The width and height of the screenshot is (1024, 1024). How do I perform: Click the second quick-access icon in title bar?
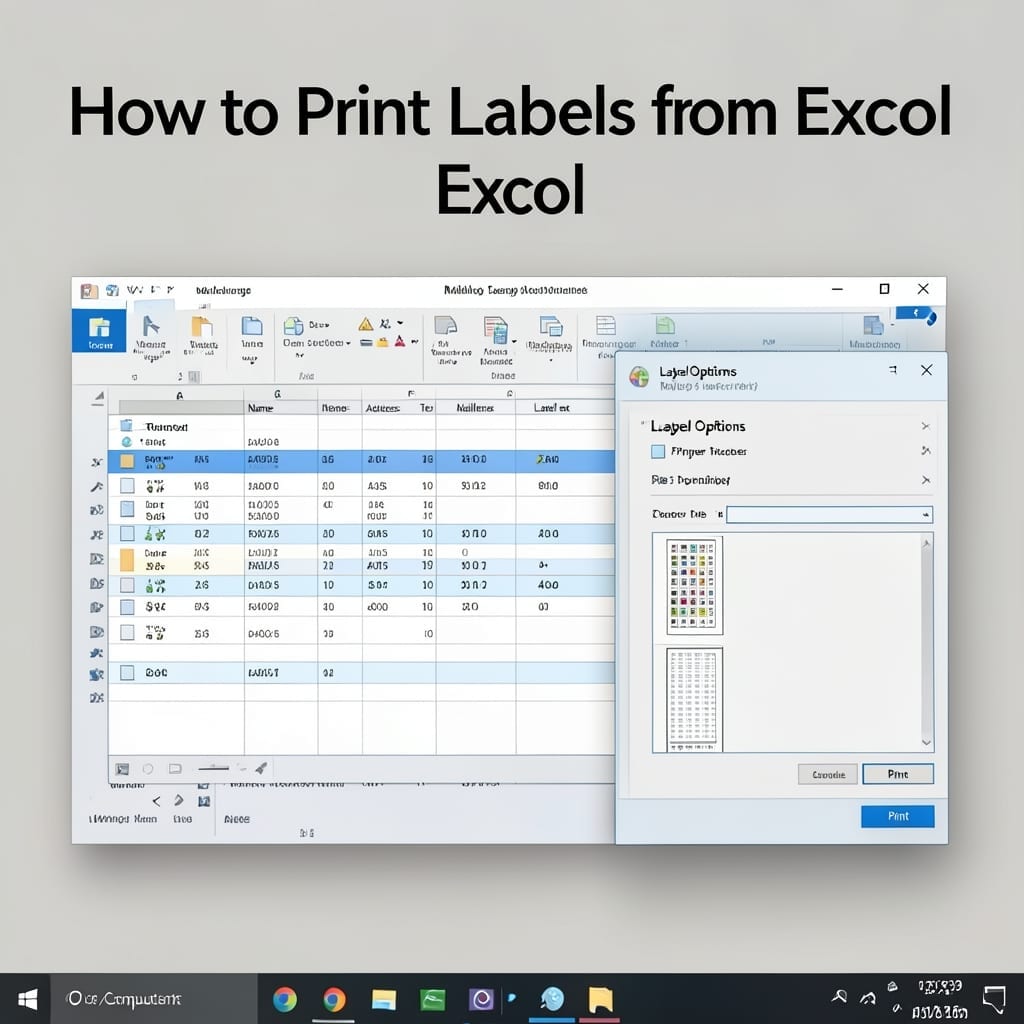112,291
